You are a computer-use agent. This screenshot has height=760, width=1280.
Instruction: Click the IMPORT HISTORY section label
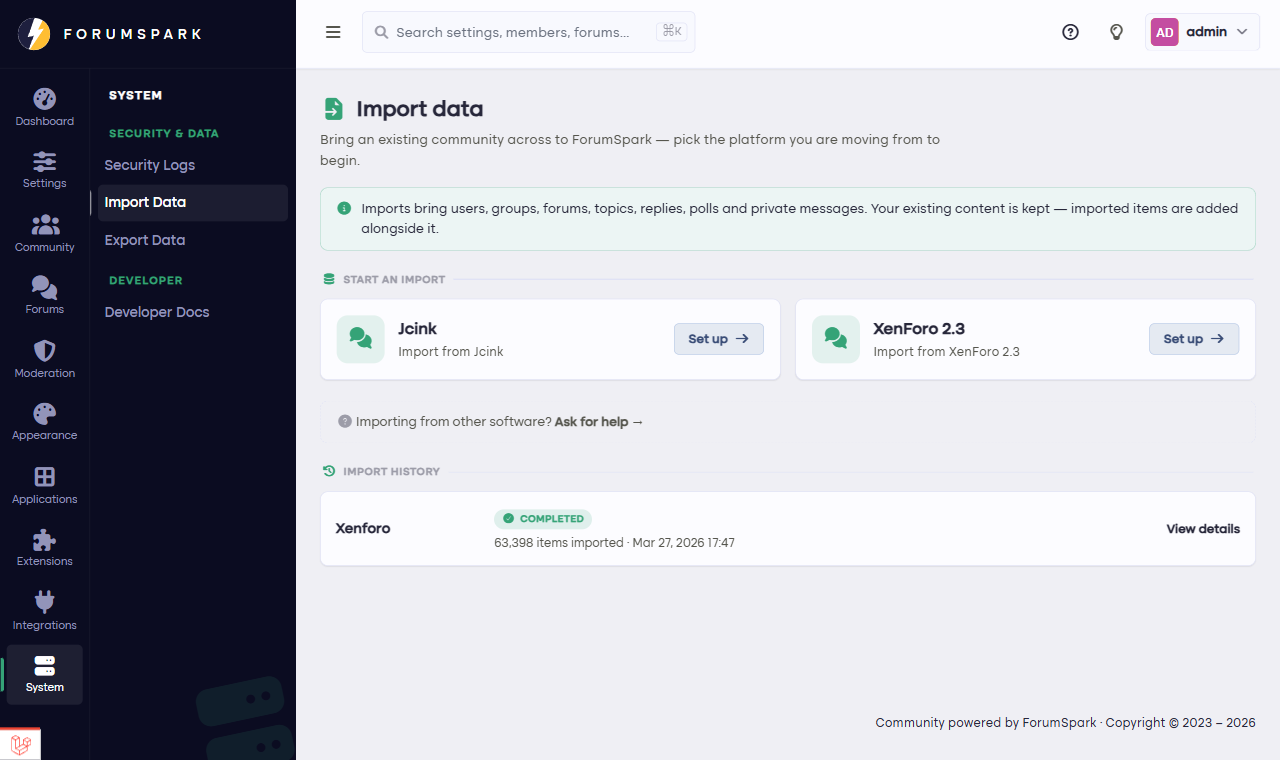(391, 472)
